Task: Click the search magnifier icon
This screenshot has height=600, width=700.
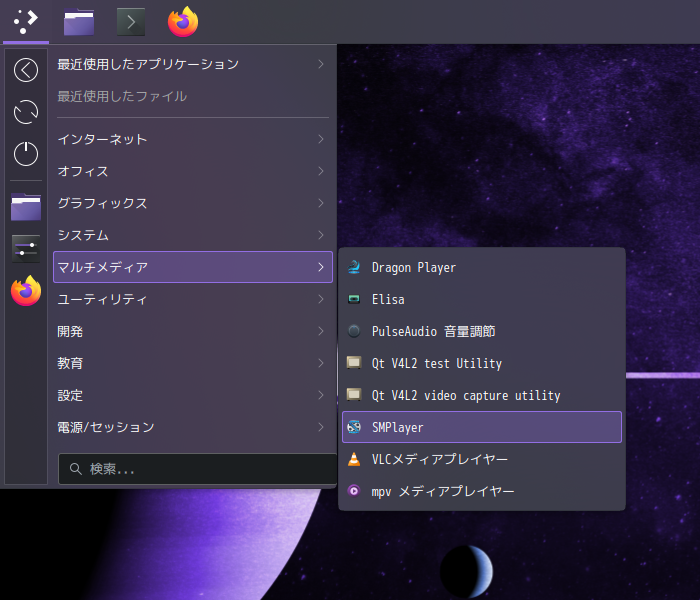Action: click(75, 469)
